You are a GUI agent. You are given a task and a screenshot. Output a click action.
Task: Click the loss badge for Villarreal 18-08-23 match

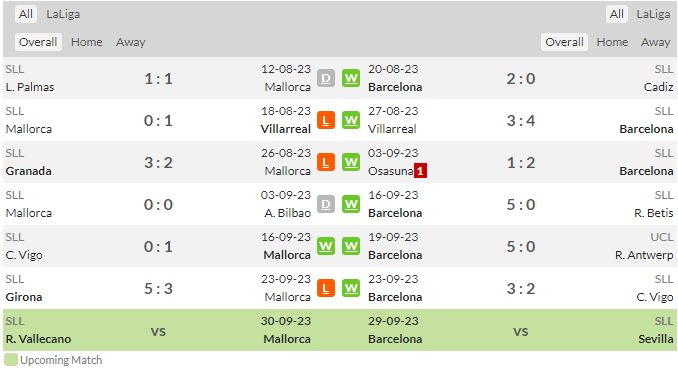326,120
